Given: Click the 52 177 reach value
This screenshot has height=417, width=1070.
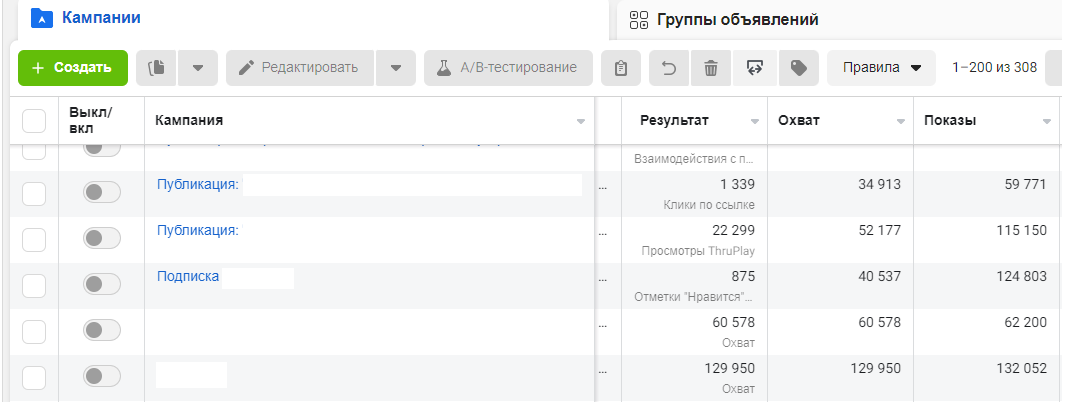Looking at the screenshot, I should (880, 231).
